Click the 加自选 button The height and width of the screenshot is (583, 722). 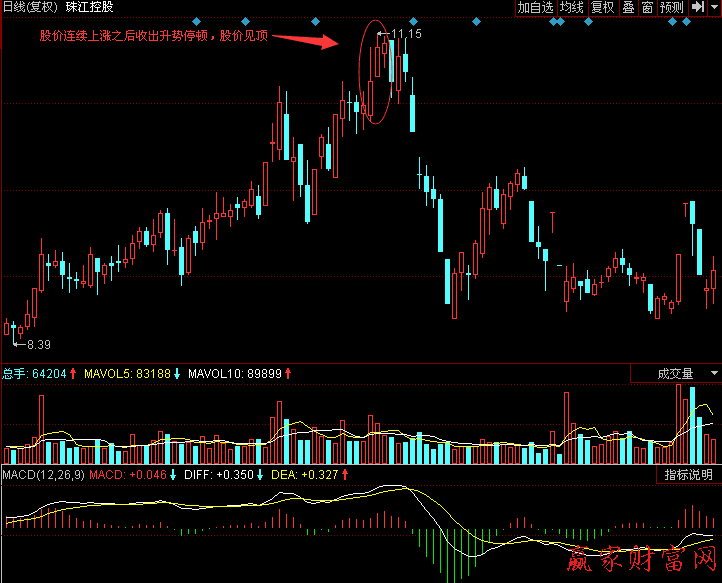pos(535,7)
